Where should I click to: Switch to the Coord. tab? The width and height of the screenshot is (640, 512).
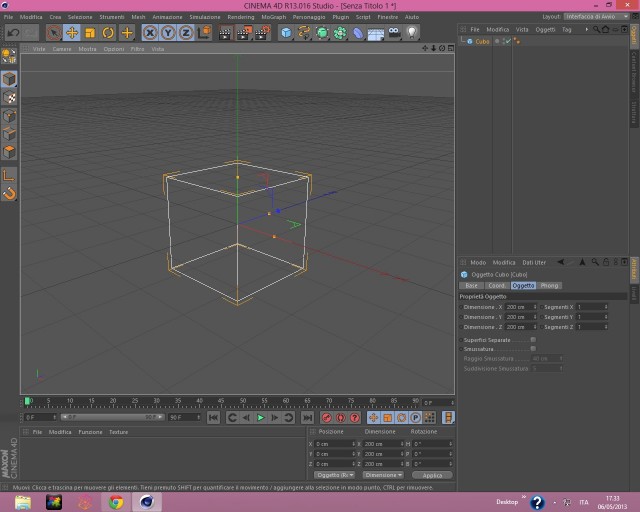point(497,285)
